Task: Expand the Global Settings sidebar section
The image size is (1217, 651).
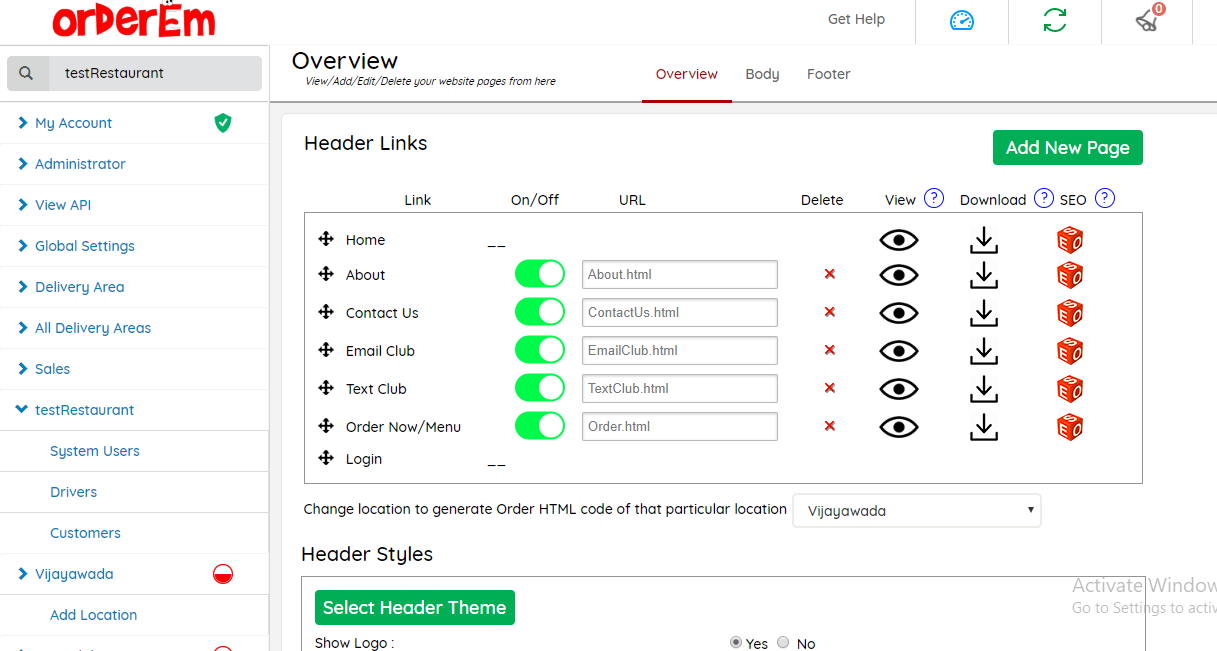Action: pyautogui.click(x=84, y=246)
